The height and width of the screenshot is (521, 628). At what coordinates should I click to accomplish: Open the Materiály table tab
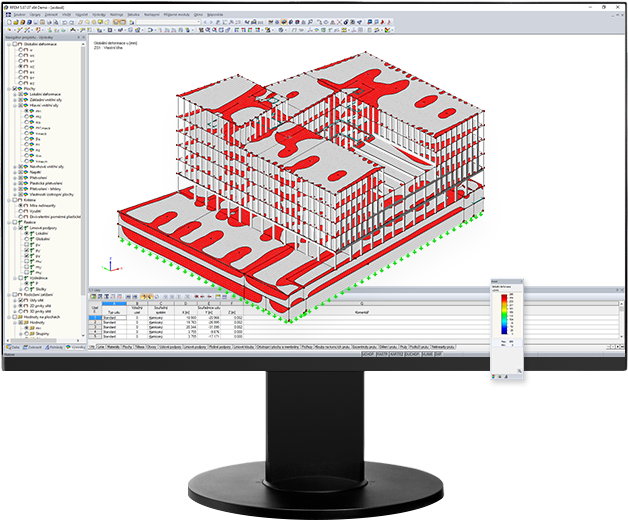pos(113,347)
